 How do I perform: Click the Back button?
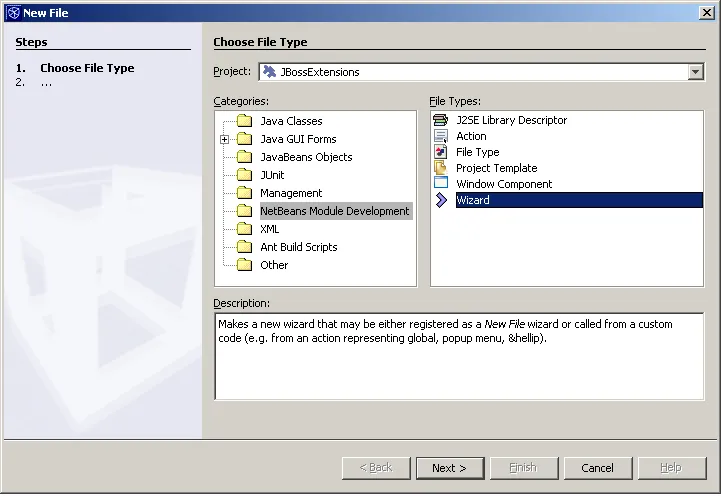click(376, 468)
